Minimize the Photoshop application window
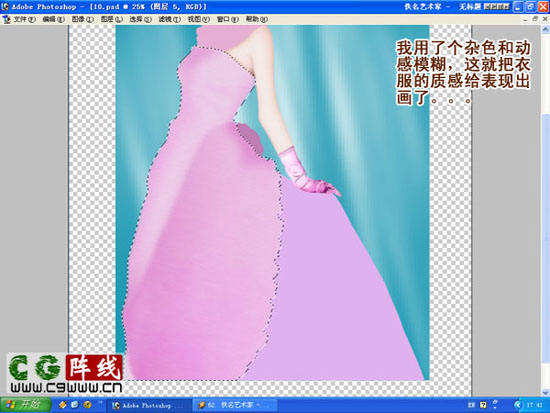 click(518, 7)
